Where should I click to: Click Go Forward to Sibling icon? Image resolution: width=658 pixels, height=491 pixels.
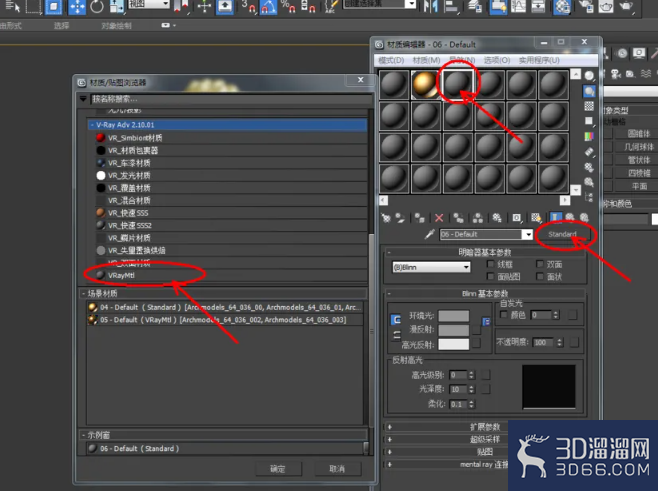584,217
